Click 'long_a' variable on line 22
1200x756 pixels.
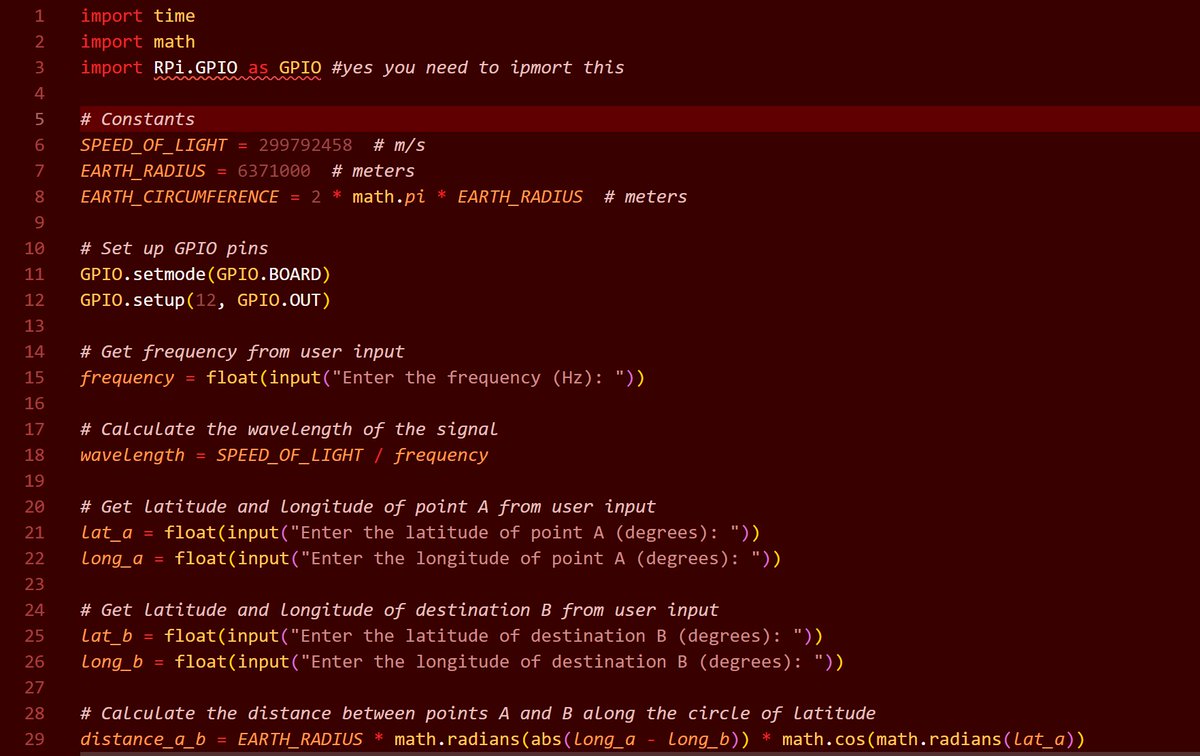112,559
